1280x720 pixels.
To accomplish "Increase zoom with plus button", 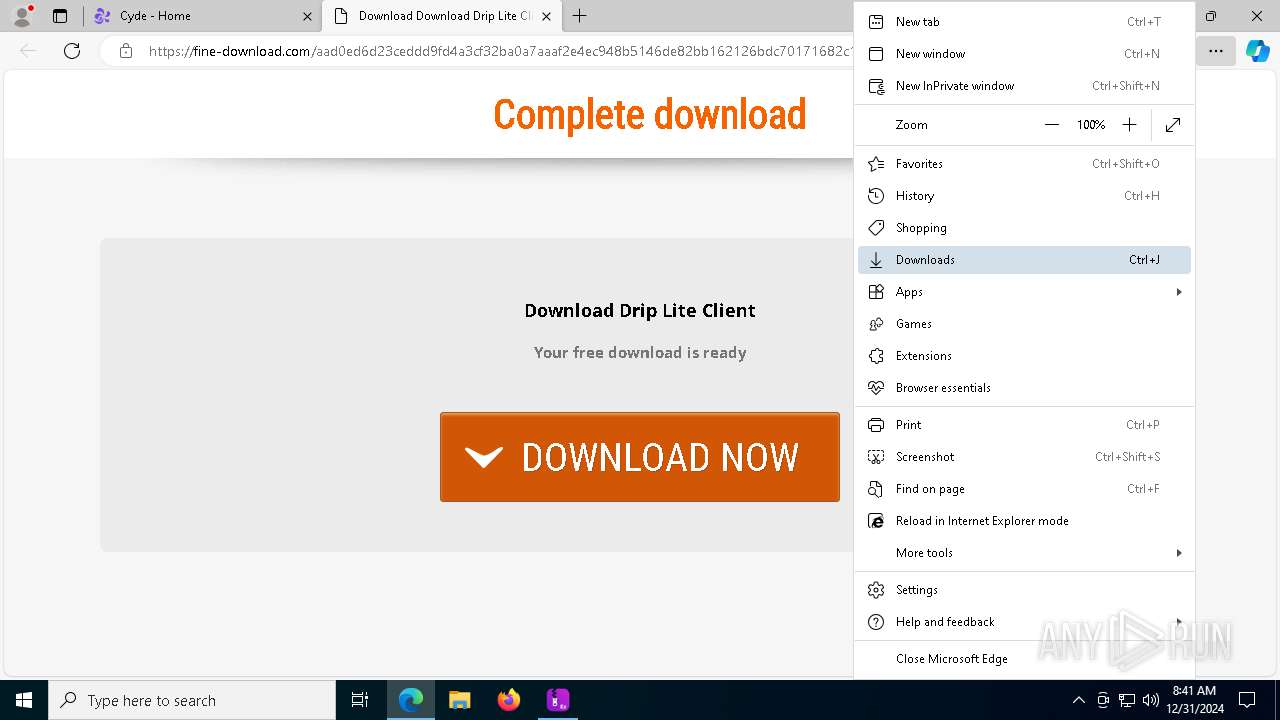I will (x=1129, y=125).
